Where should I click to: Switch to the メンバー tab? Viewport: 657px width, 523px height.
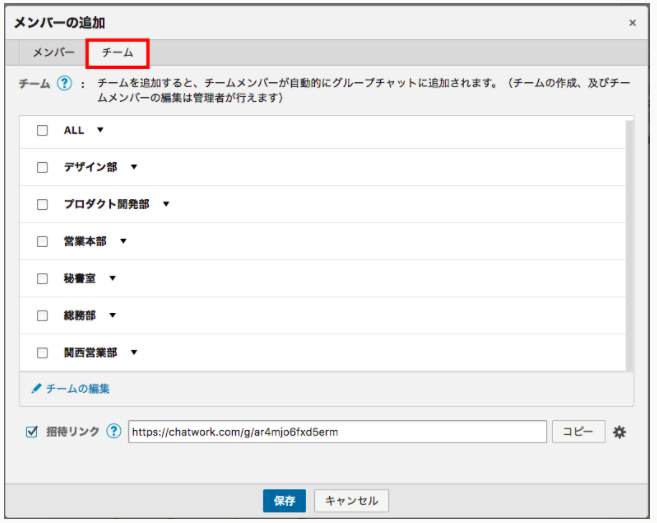53,52
